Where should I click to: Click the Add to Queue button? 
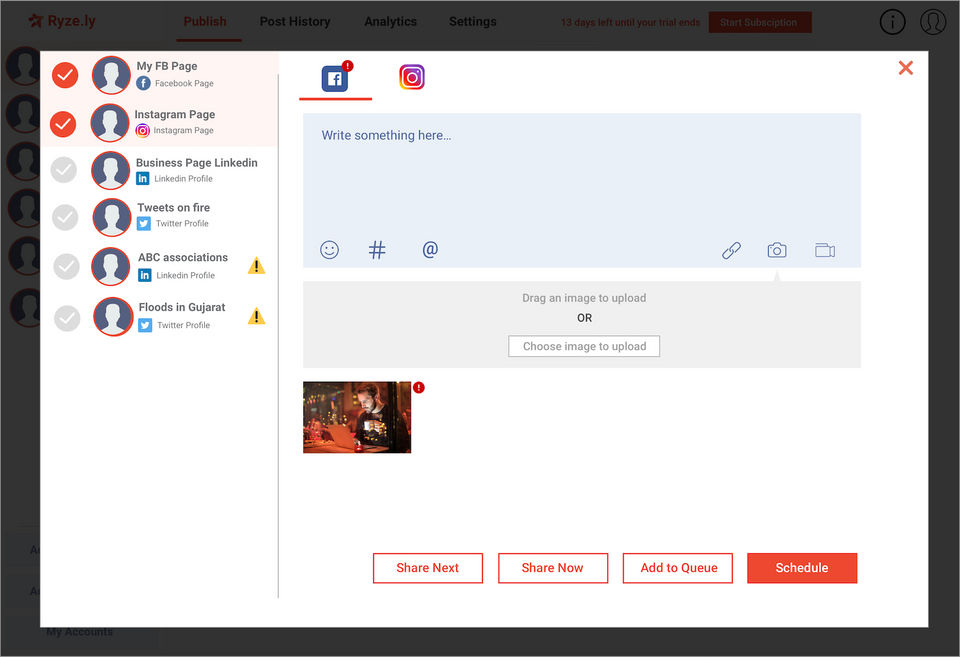[x=678, y=568]
